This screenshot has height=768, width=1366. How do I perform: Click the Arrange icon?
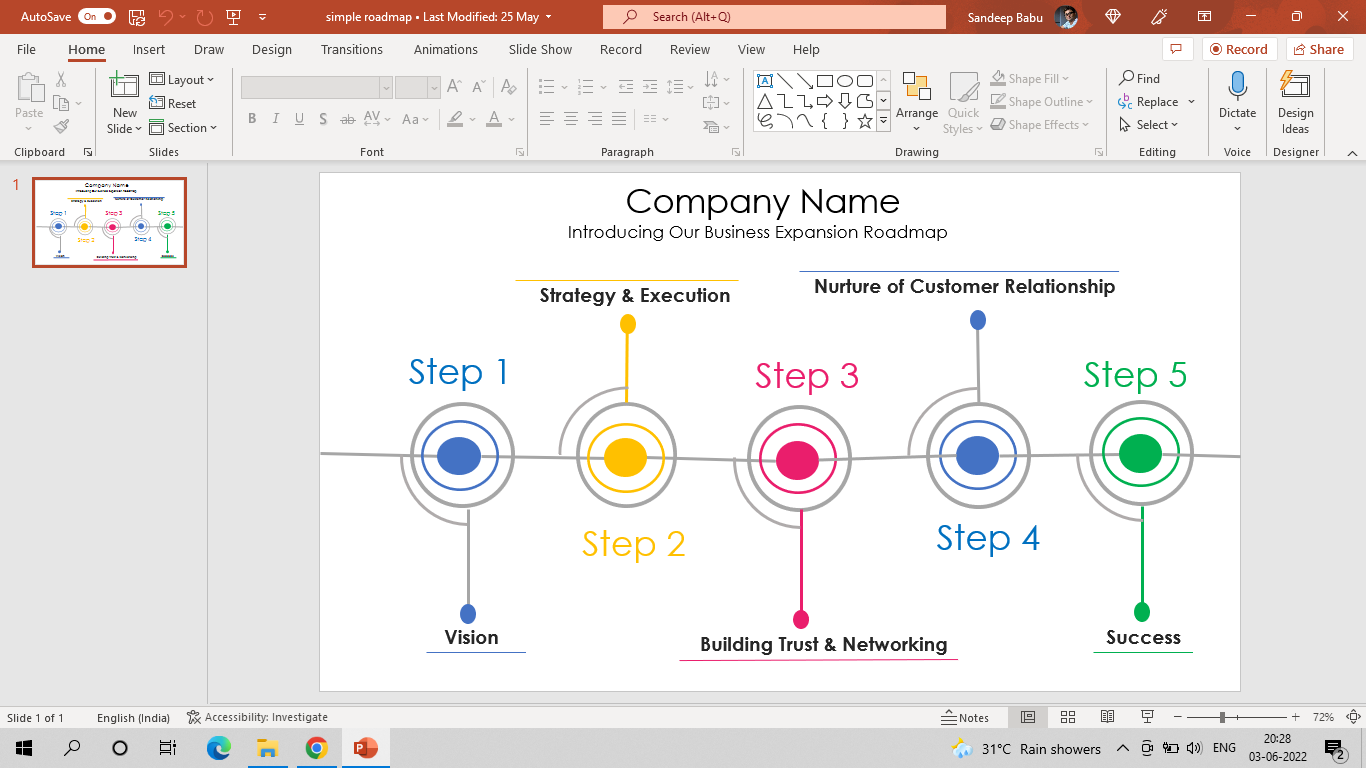[916, 88]
